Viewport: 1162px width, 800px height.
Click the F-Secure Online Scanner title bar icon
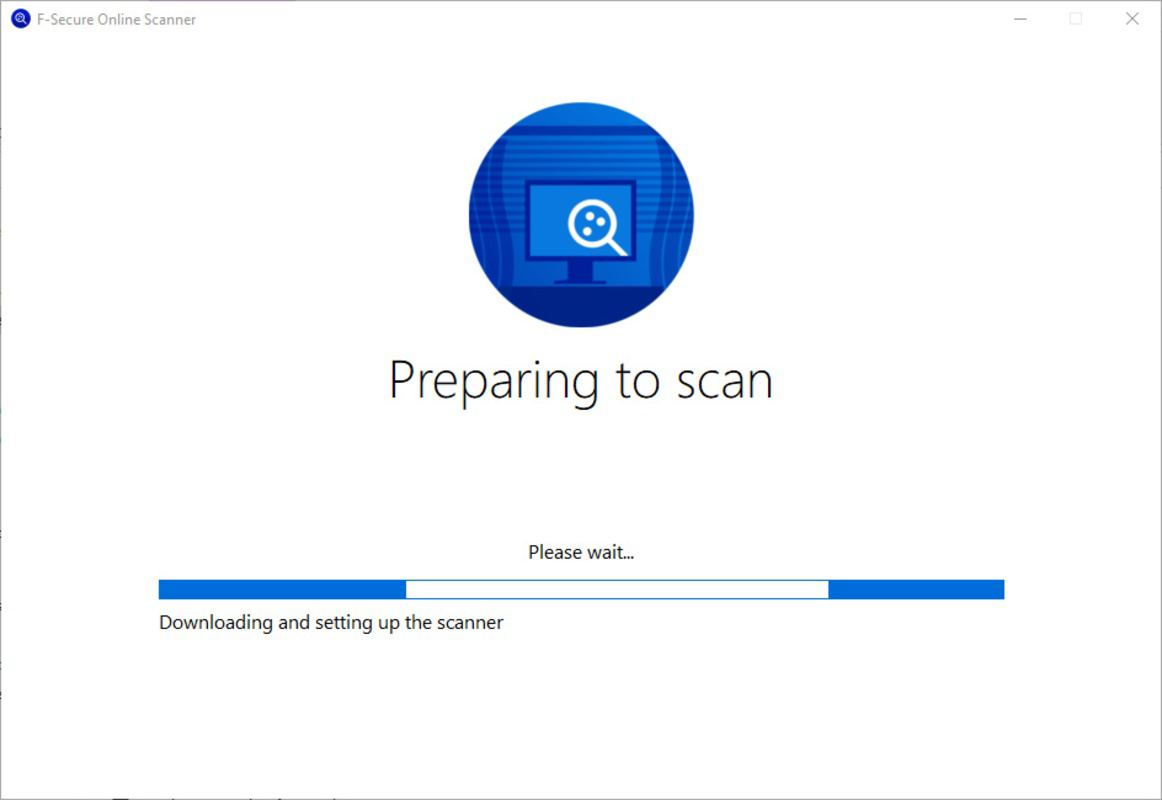pyautogui.click(x=21, y=19)
